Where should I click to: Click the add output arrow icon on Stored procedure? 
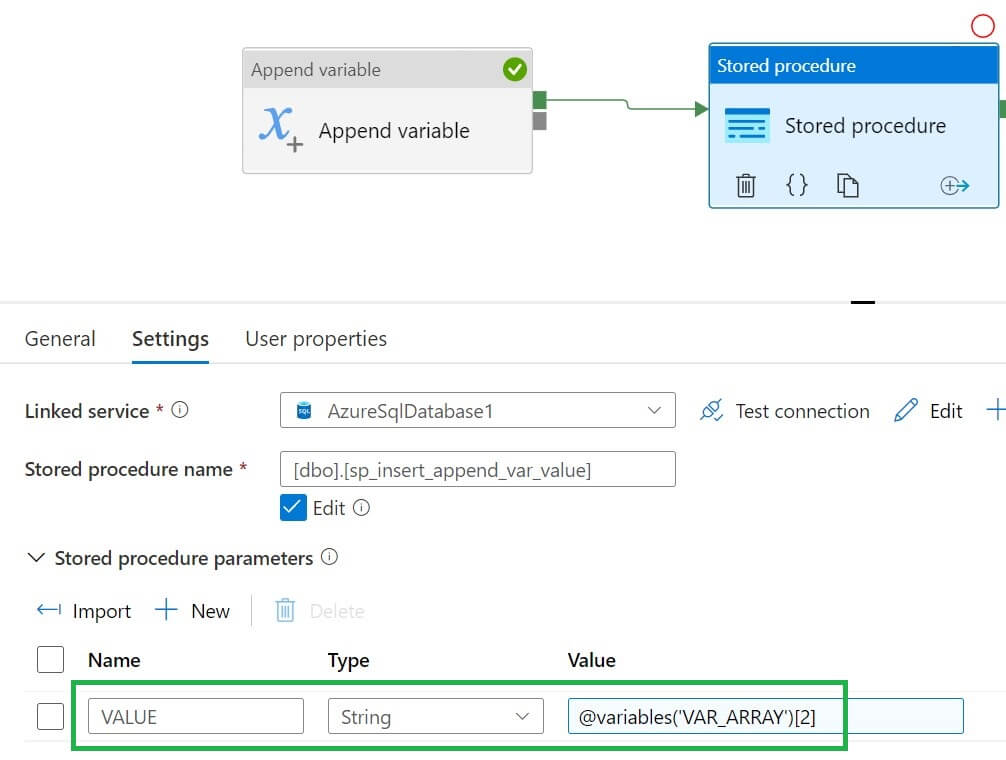954,185
